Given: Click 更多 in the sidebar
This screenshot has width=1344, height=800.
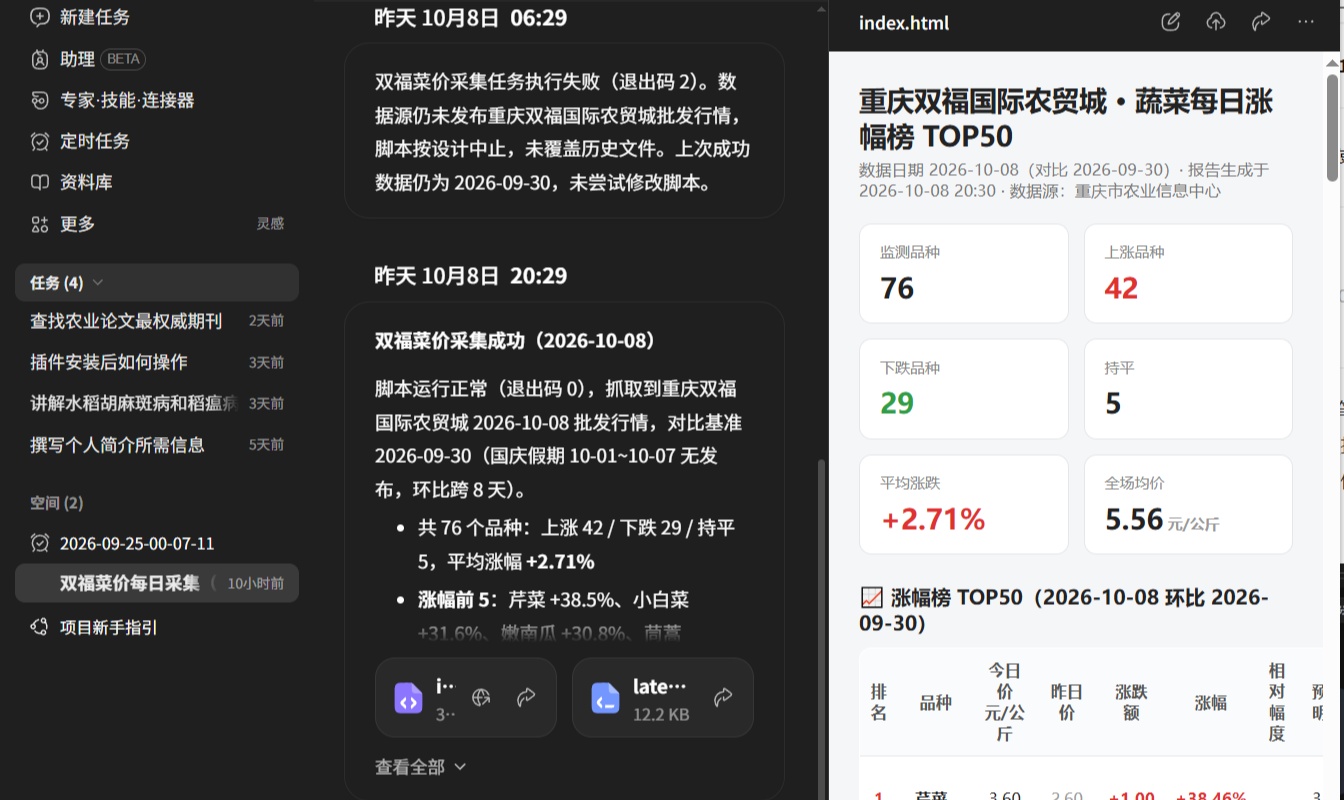Looking at the screenshot, I should tap(63, 224).
